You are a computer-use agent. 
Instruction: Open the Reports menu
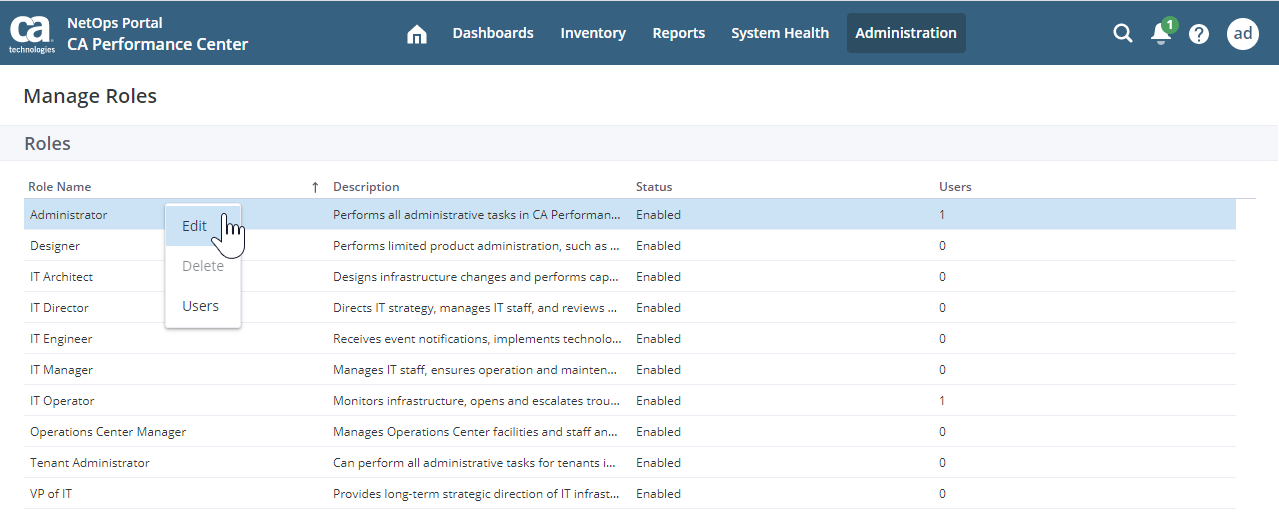(x=679, y=33)
